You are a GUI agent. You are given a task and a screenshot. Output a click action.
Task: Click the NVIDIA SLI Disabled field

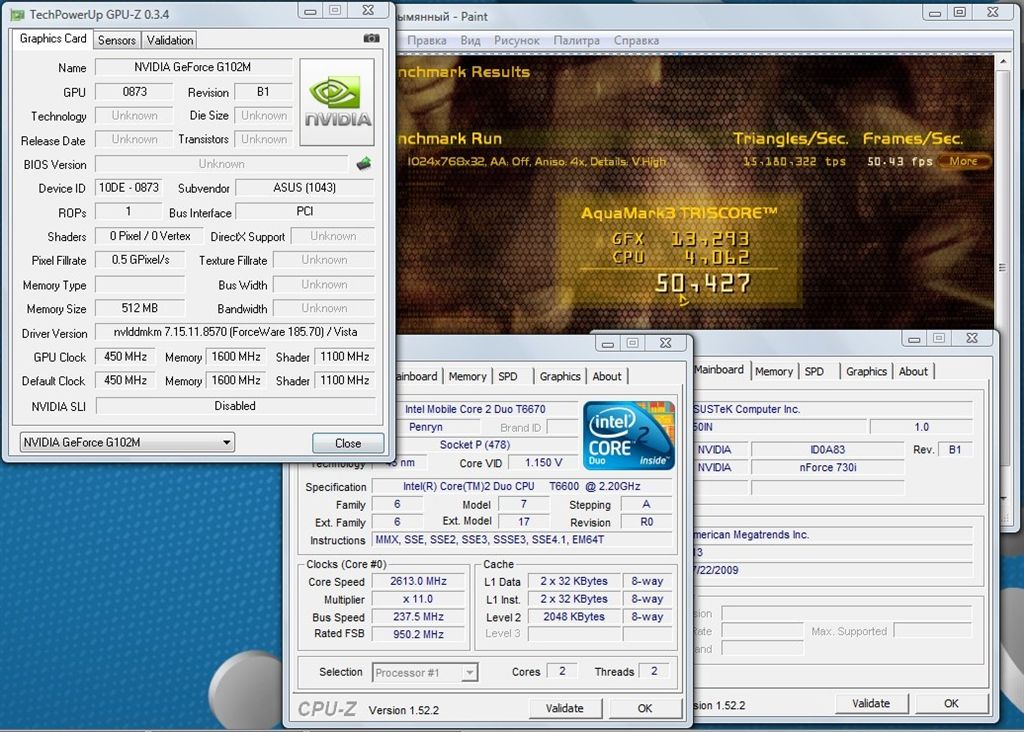point(235,406)
